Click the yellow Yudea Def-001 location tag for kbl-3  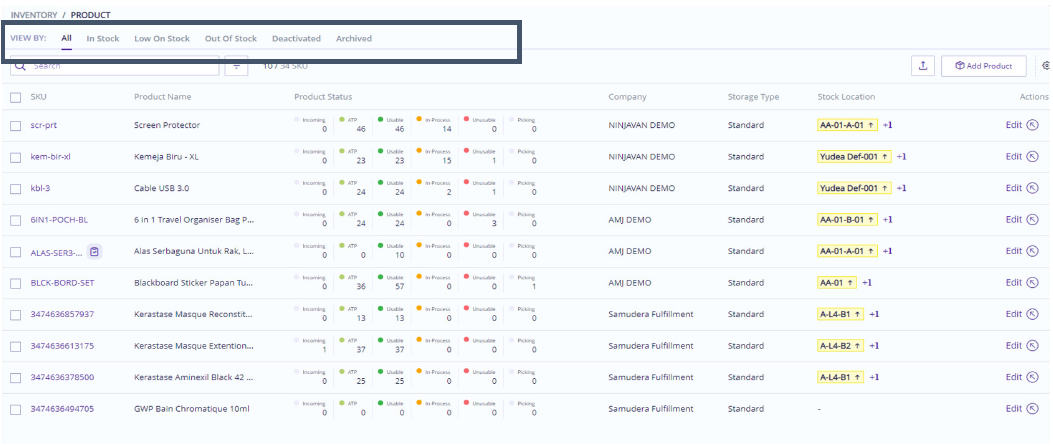(x=854, y=188)
